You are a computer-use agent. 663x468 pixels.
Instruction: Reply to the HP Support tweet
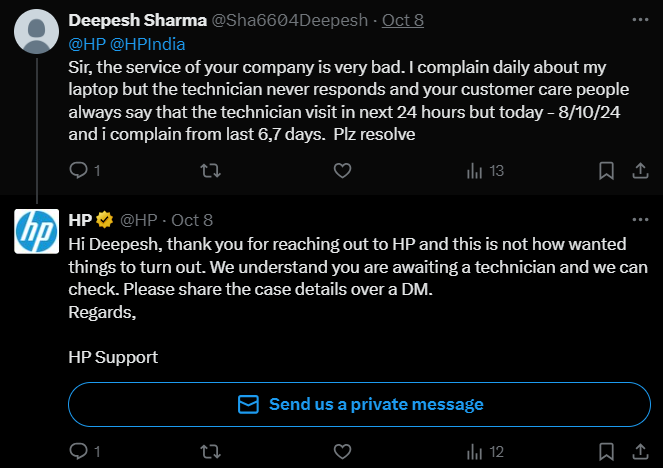(79, 452)
